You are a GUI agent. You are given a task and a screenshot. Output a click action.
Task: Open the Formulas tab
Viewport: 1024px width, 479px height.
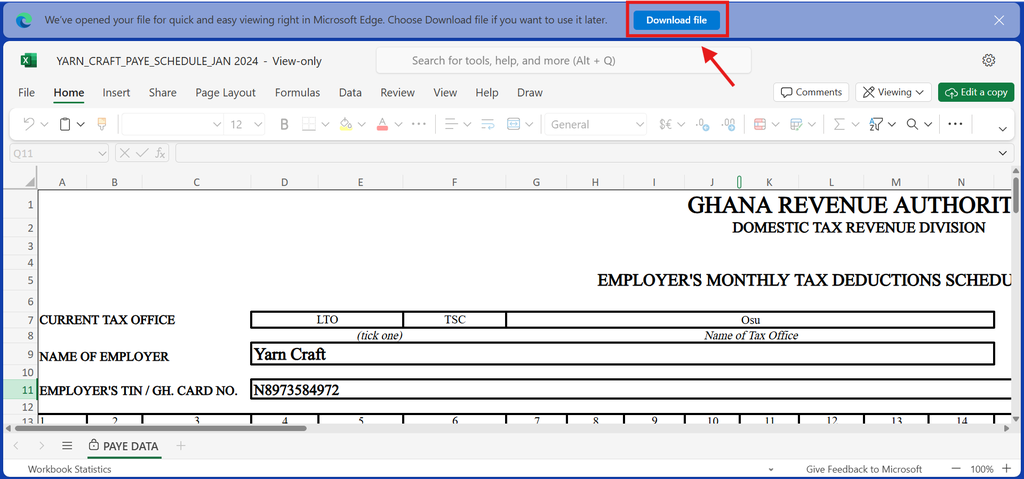297,93
